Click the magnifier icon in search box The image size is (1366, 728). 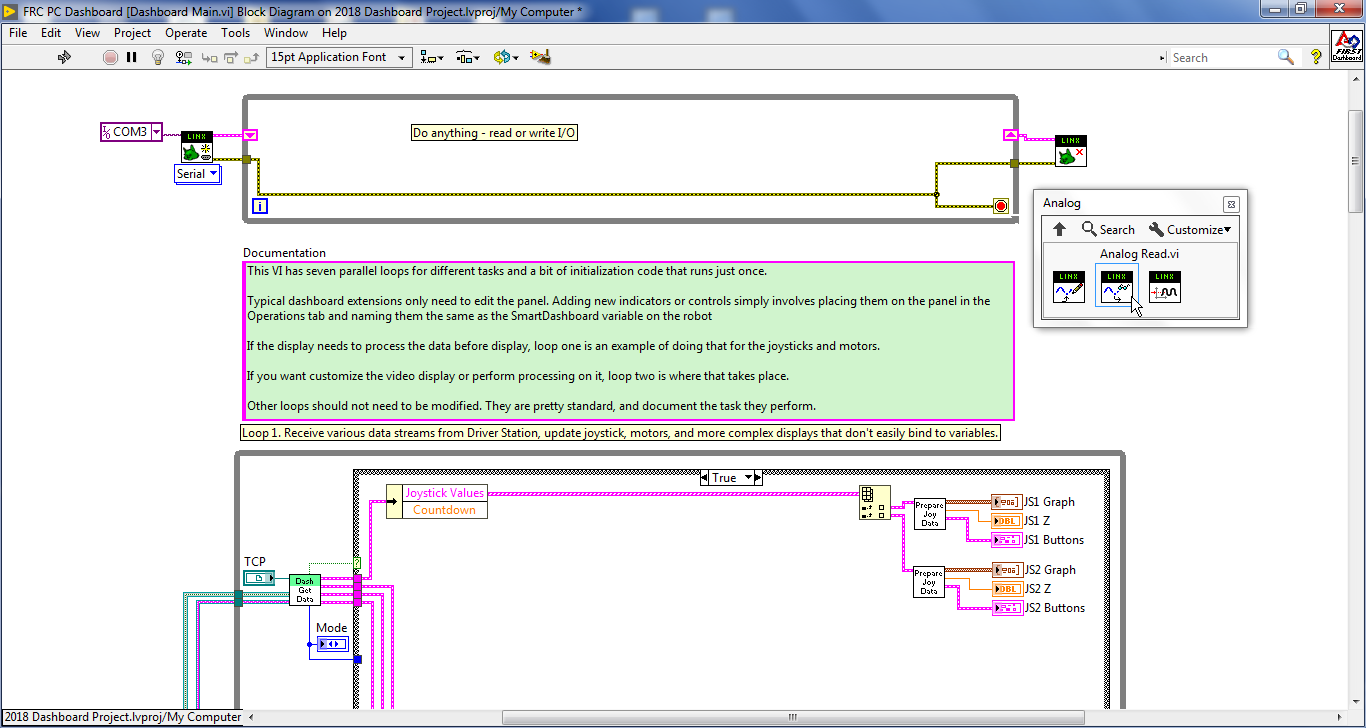1287,57
